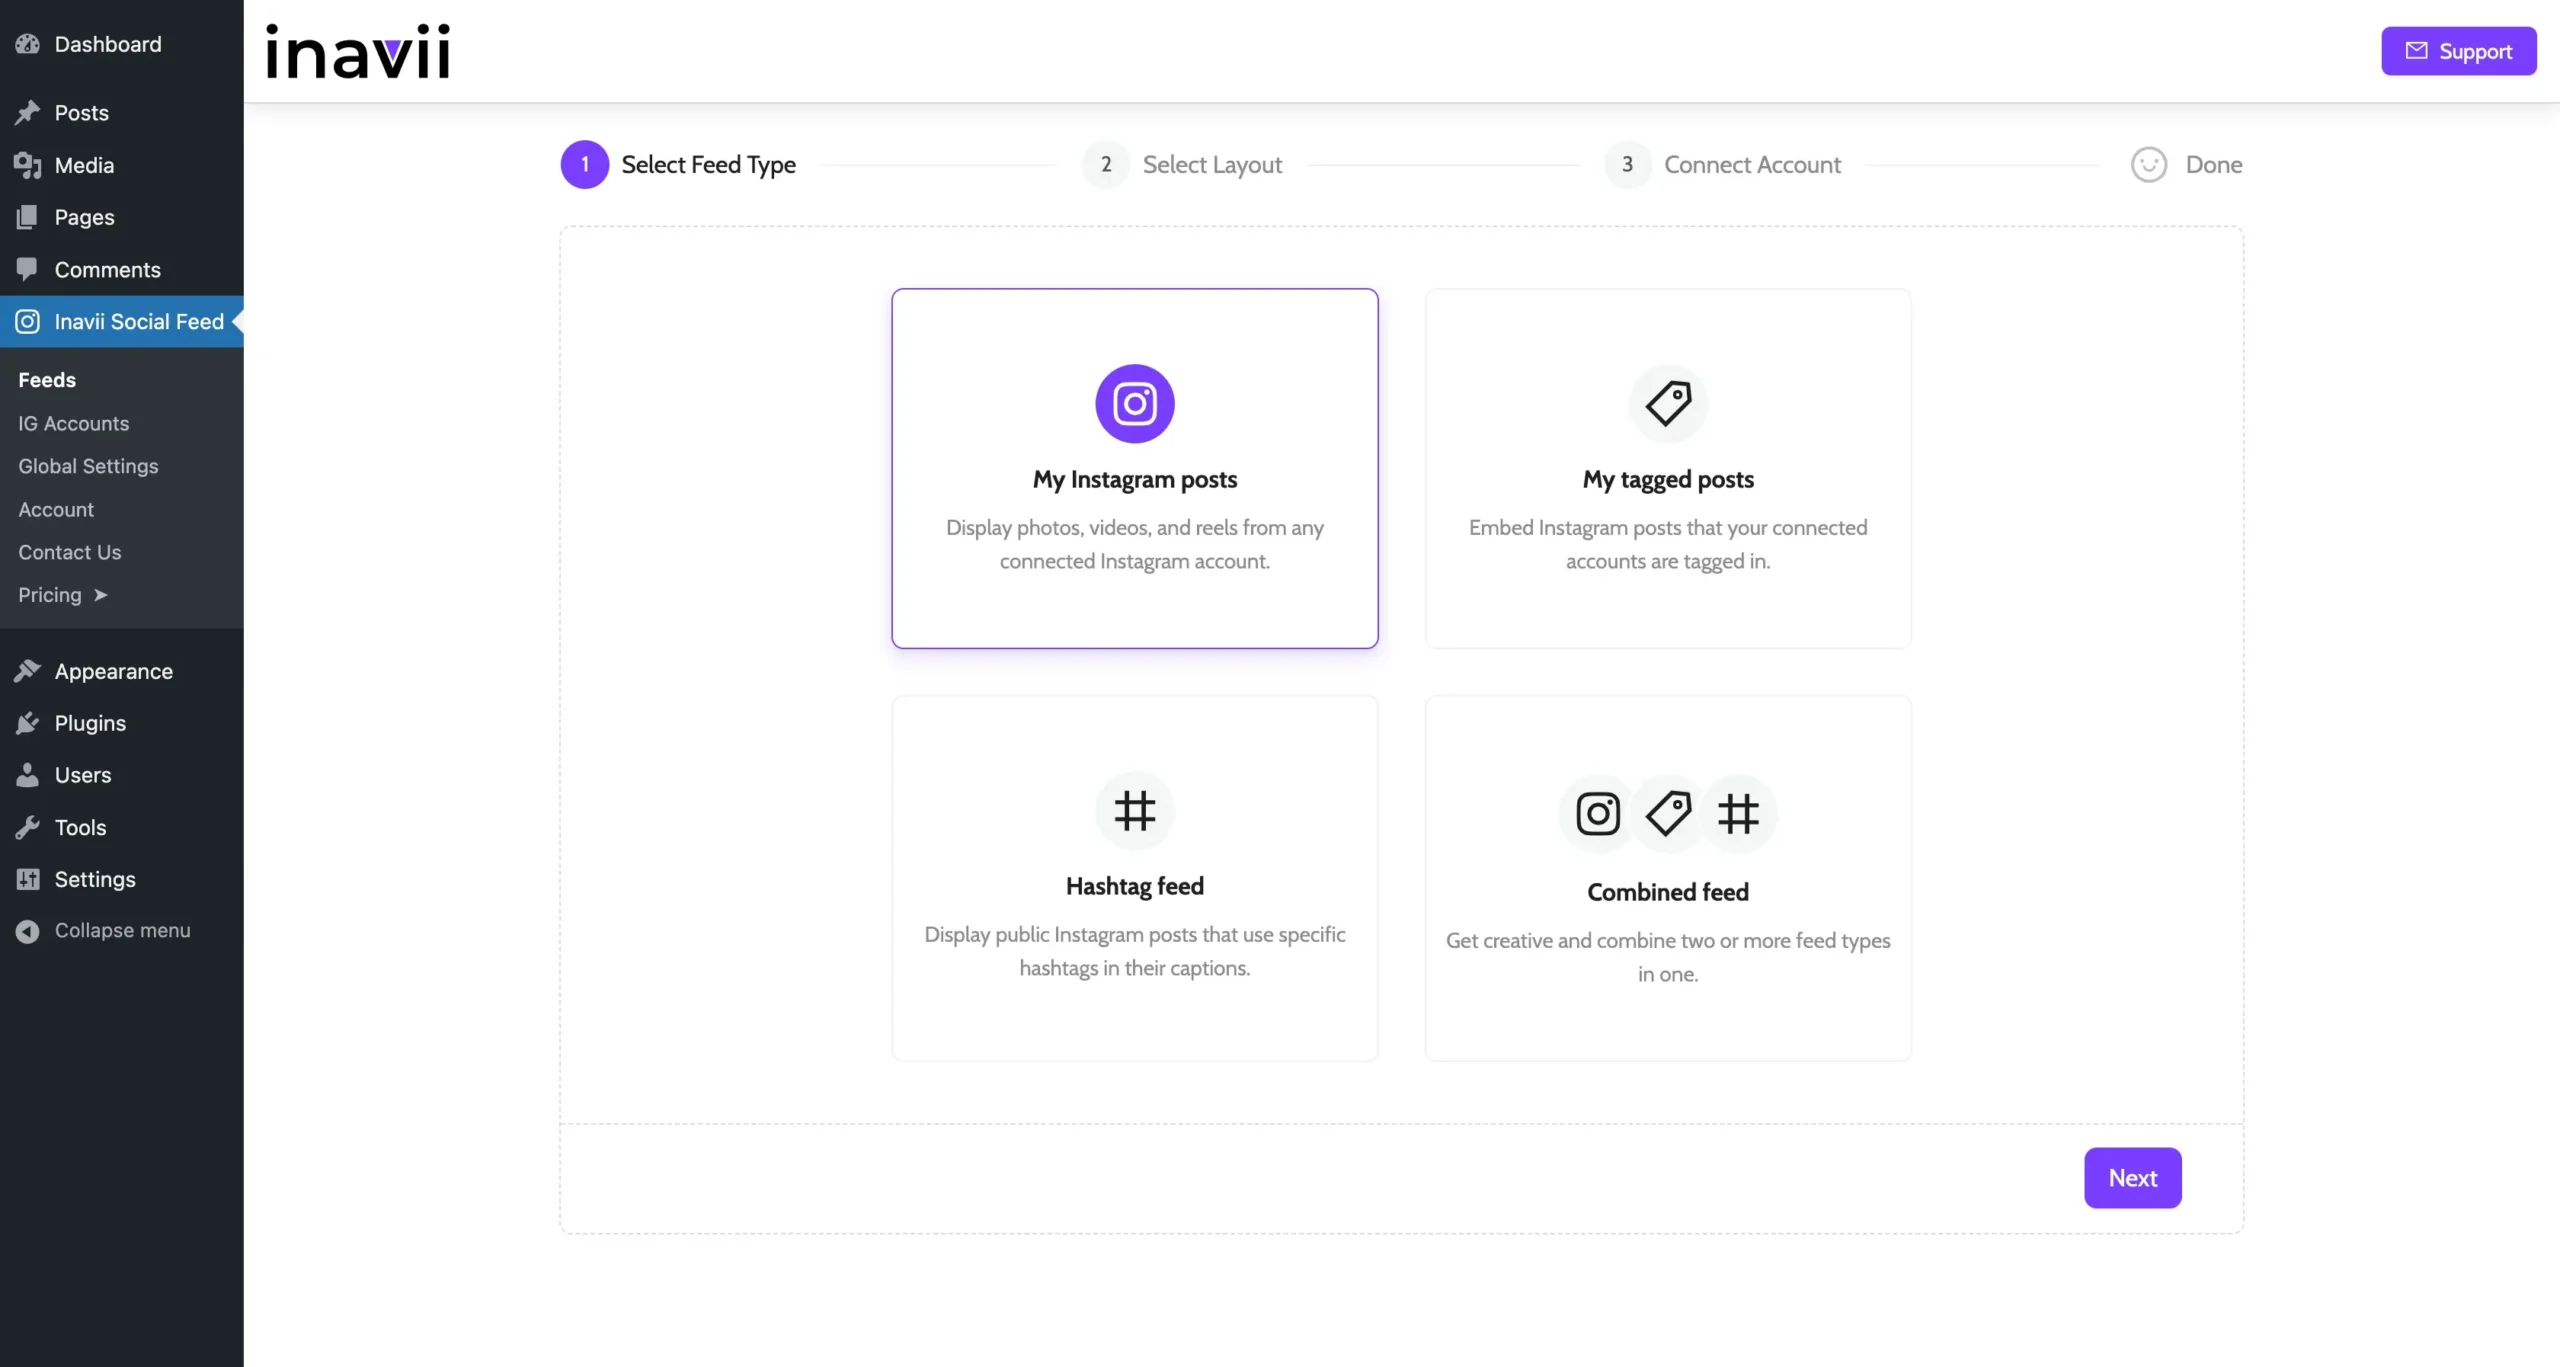Go to Global Settings submenu item
Screen dimensions: 2560x1367
88,467
